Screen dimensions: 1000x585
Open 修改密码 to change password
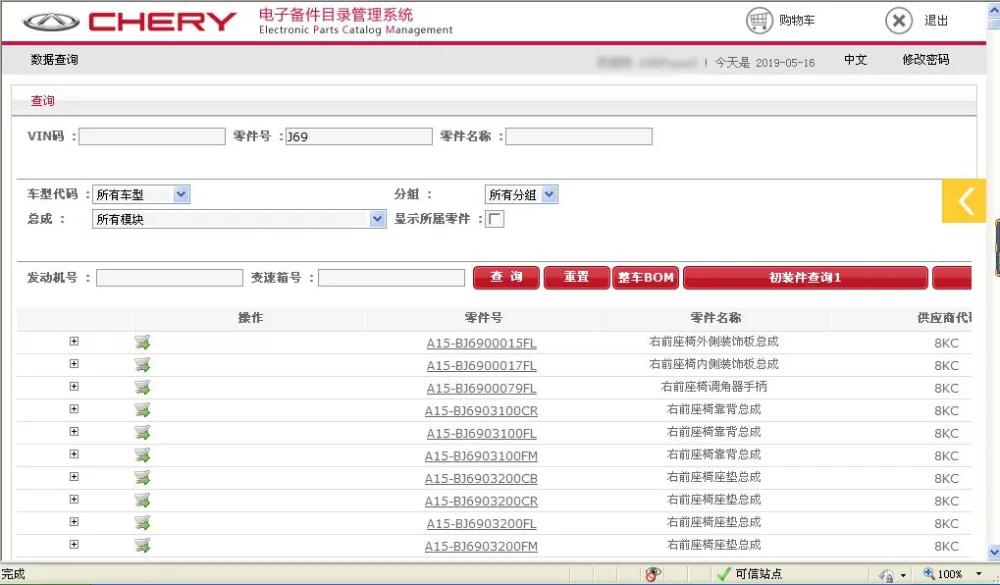(x=925, y=60)
